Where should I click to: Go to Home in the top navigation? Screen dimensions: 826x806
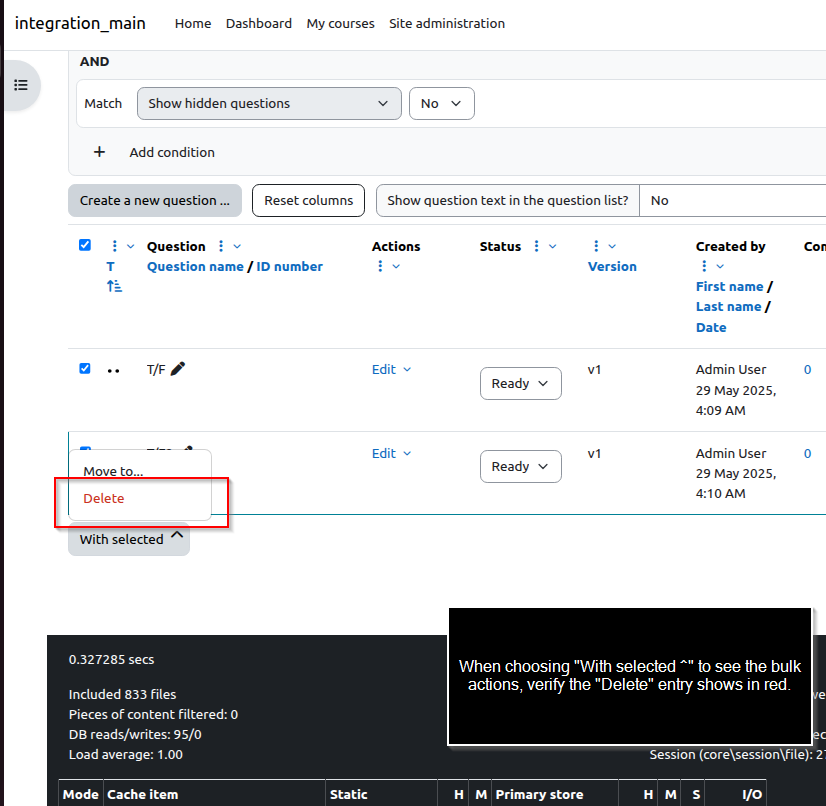(x=193, y=24)
